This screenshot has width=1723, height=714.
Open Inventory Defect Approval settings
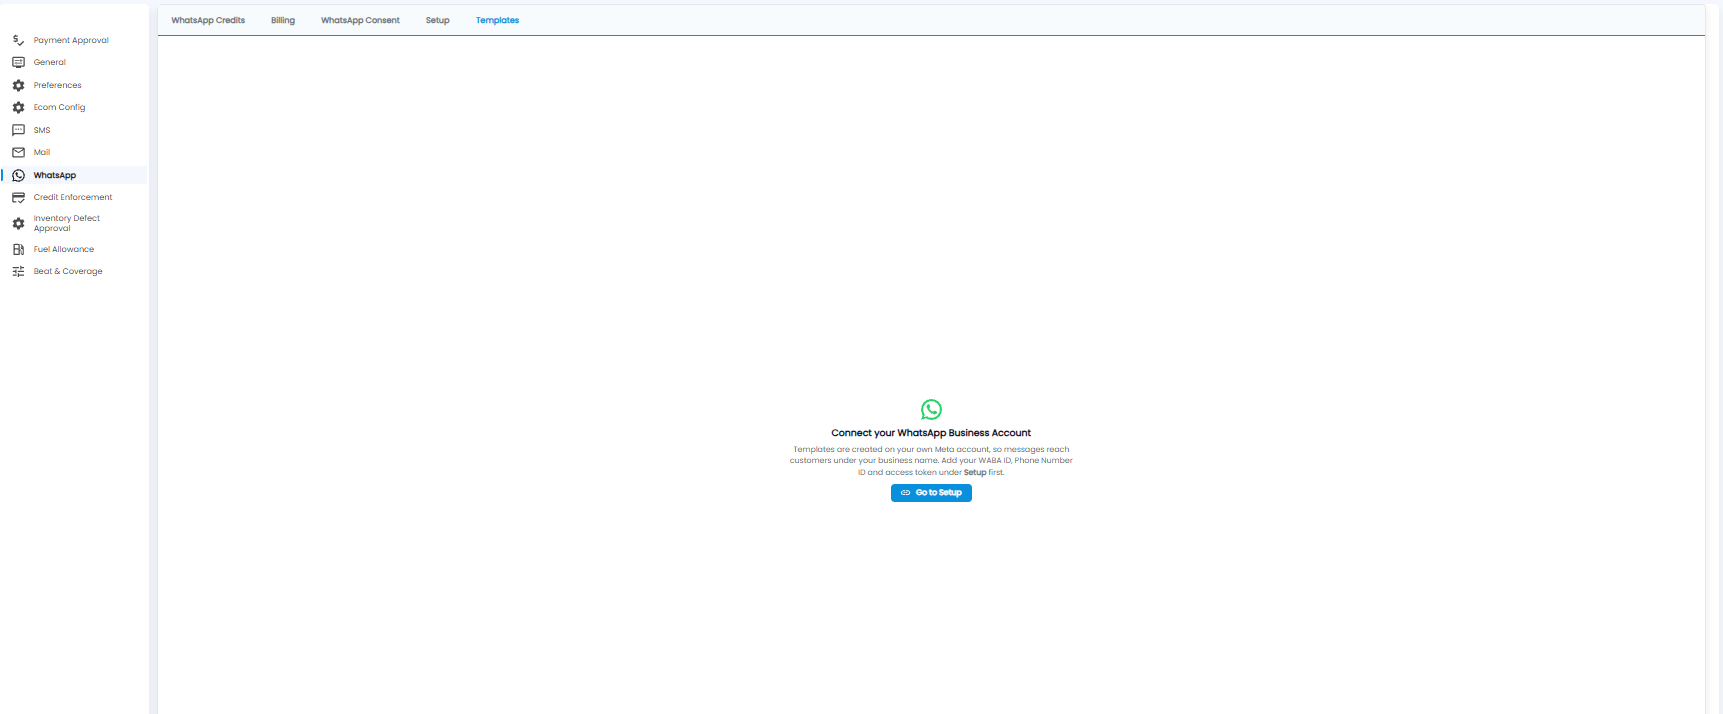(x=67, y=223)
